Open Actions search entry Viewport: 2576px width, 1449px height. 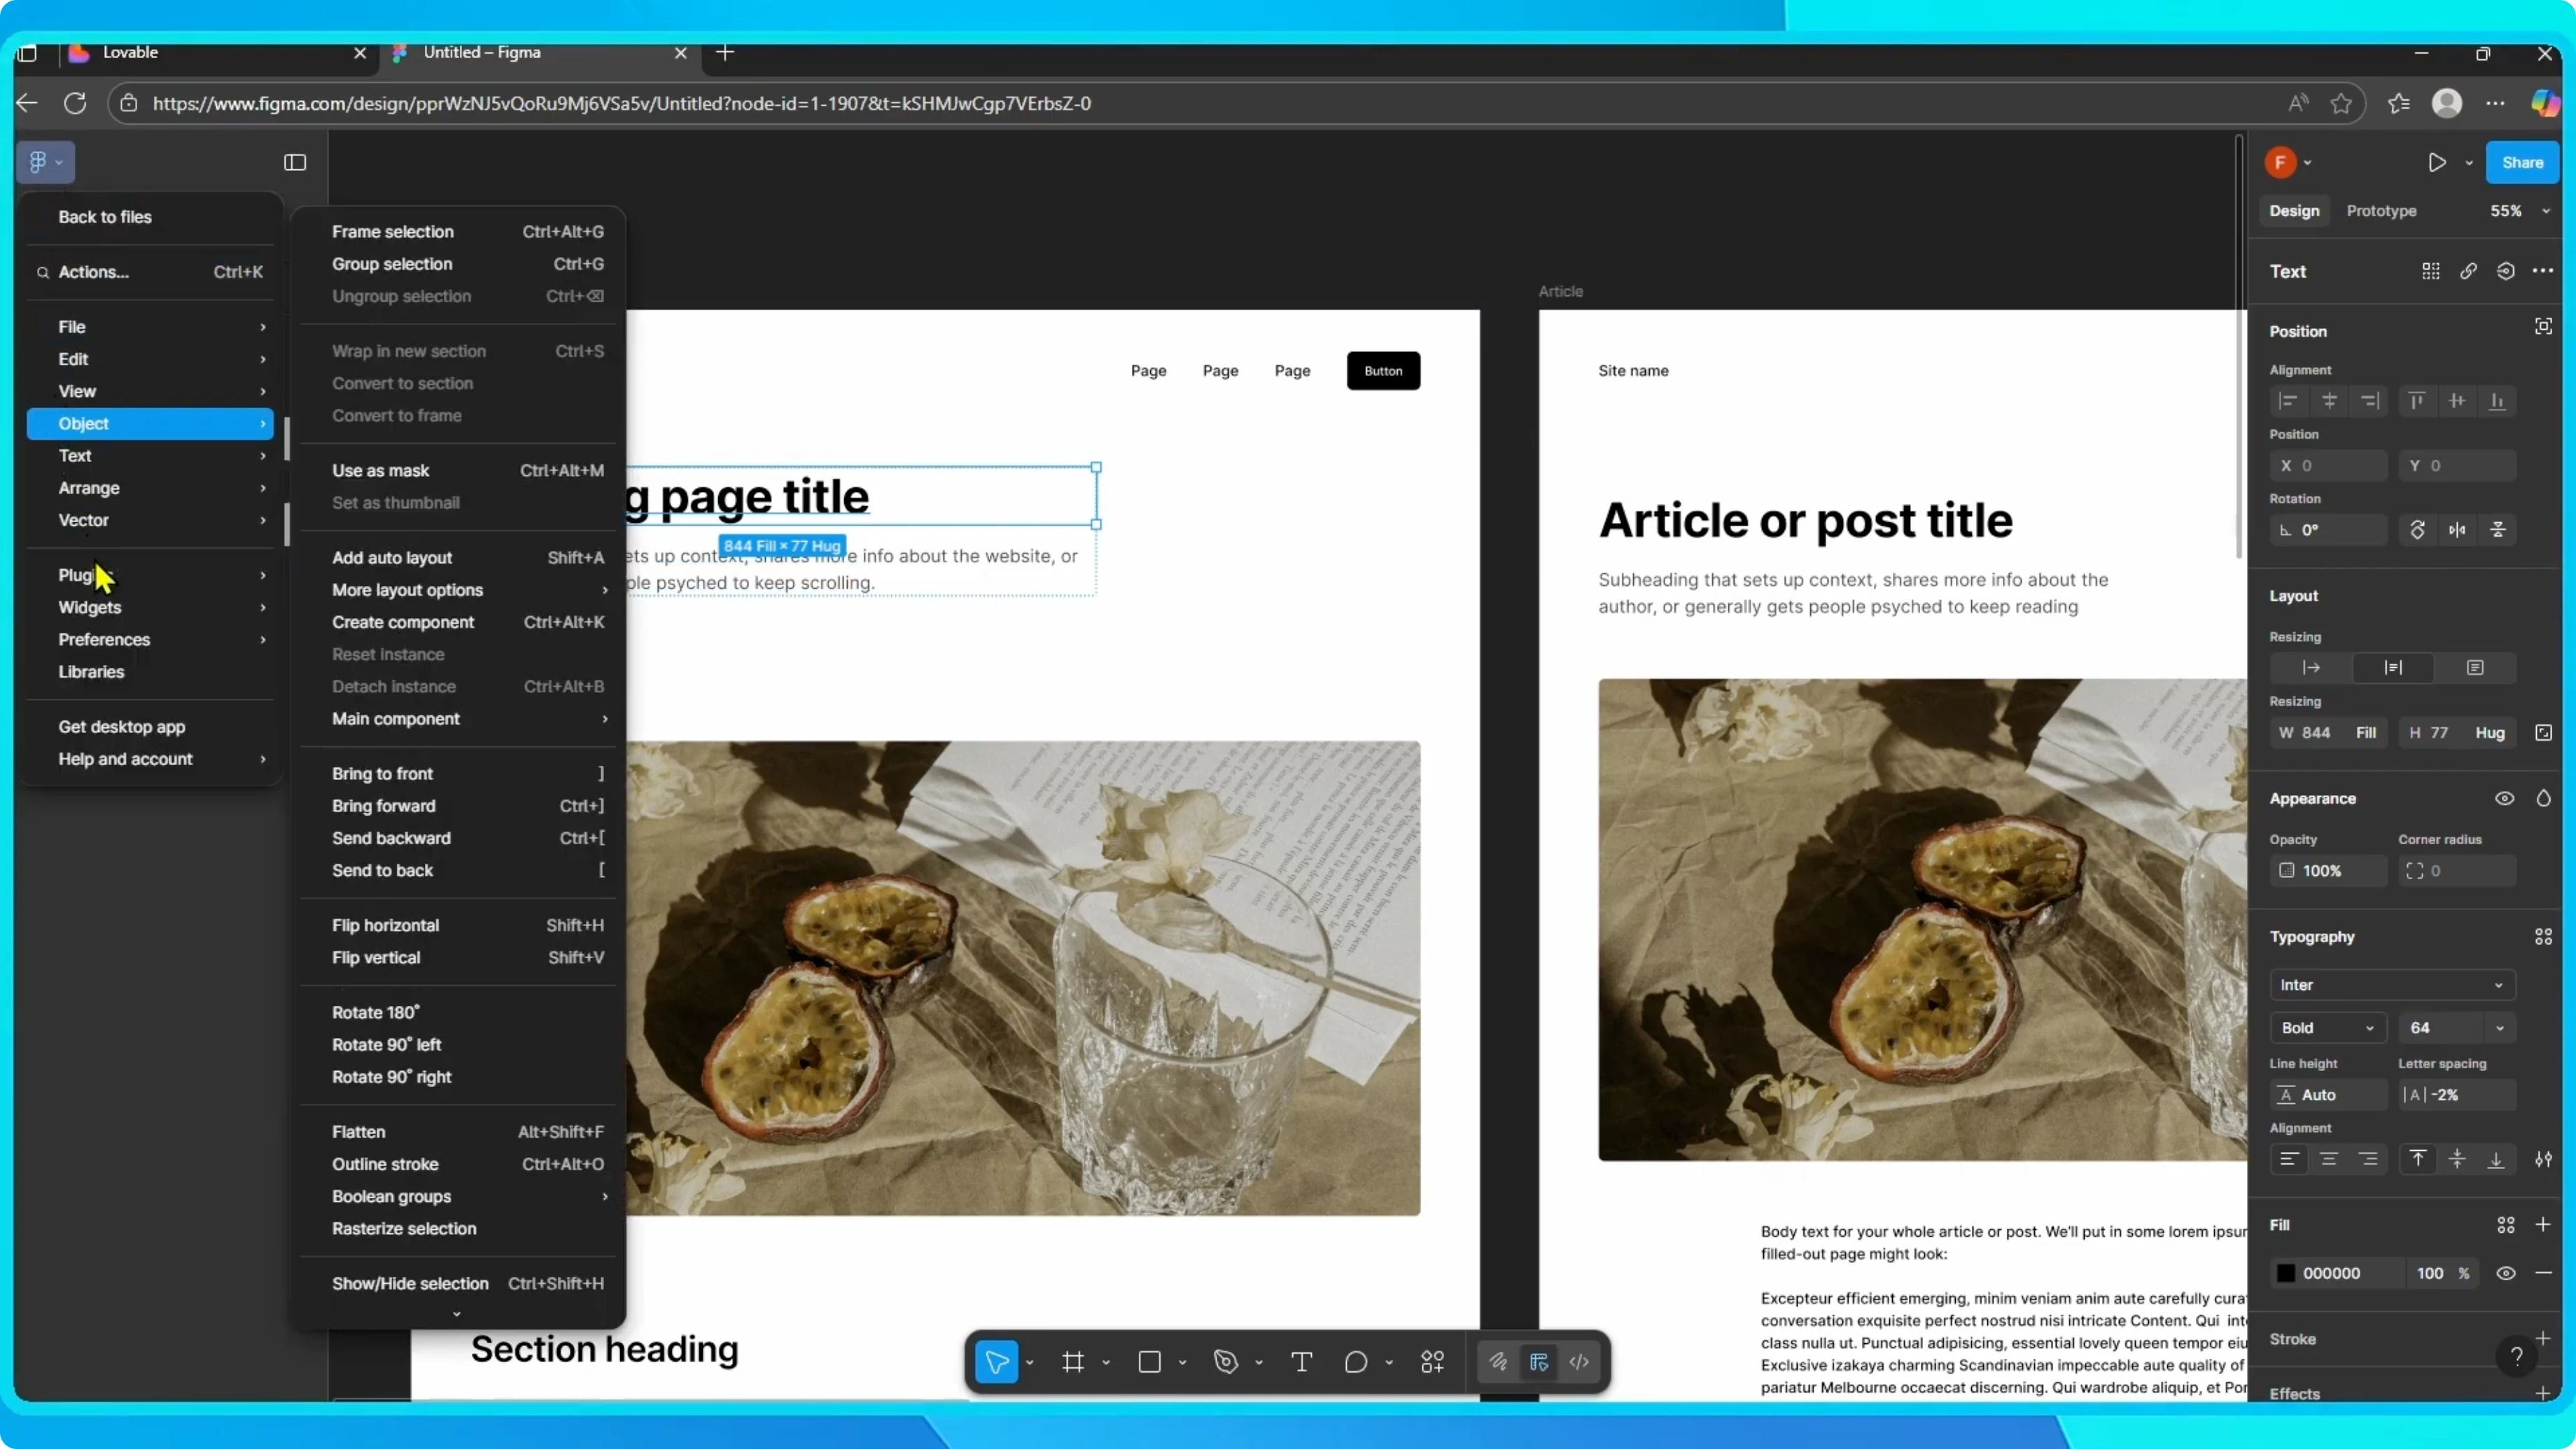pyautogui.click(x=150, y=272)
